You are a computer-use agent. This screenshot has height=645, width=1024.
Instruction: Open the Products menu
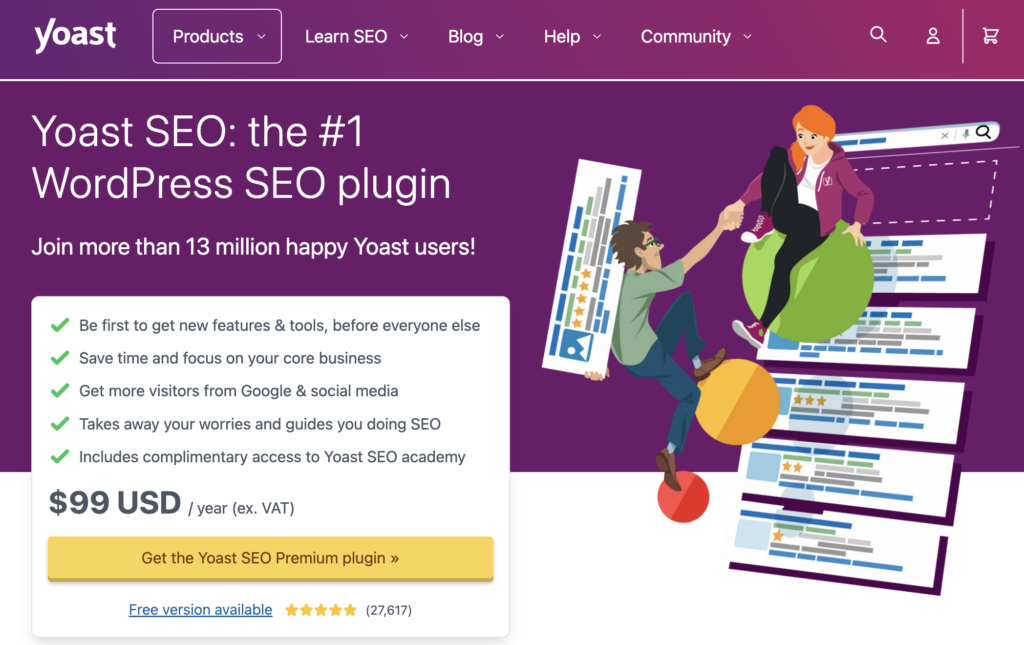[217, 37]
